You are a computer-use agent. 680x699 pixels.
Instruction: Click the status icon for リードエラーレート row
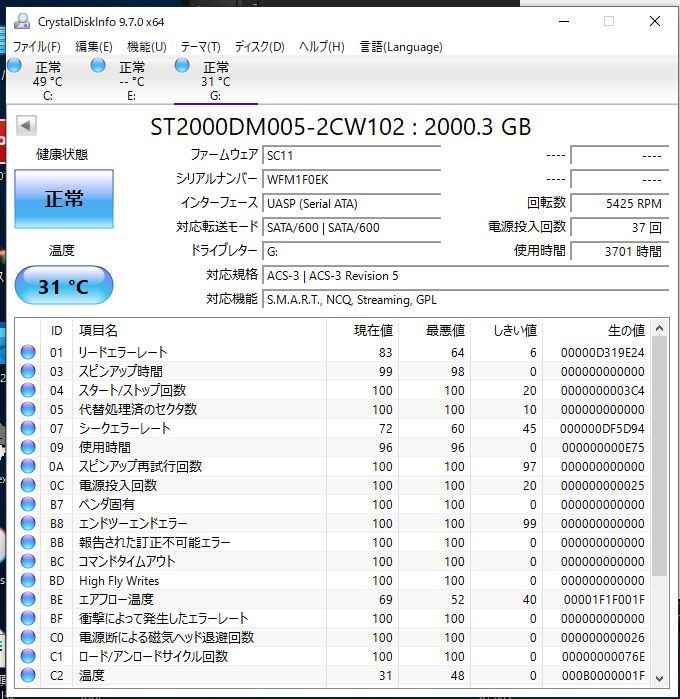[28, 352]
